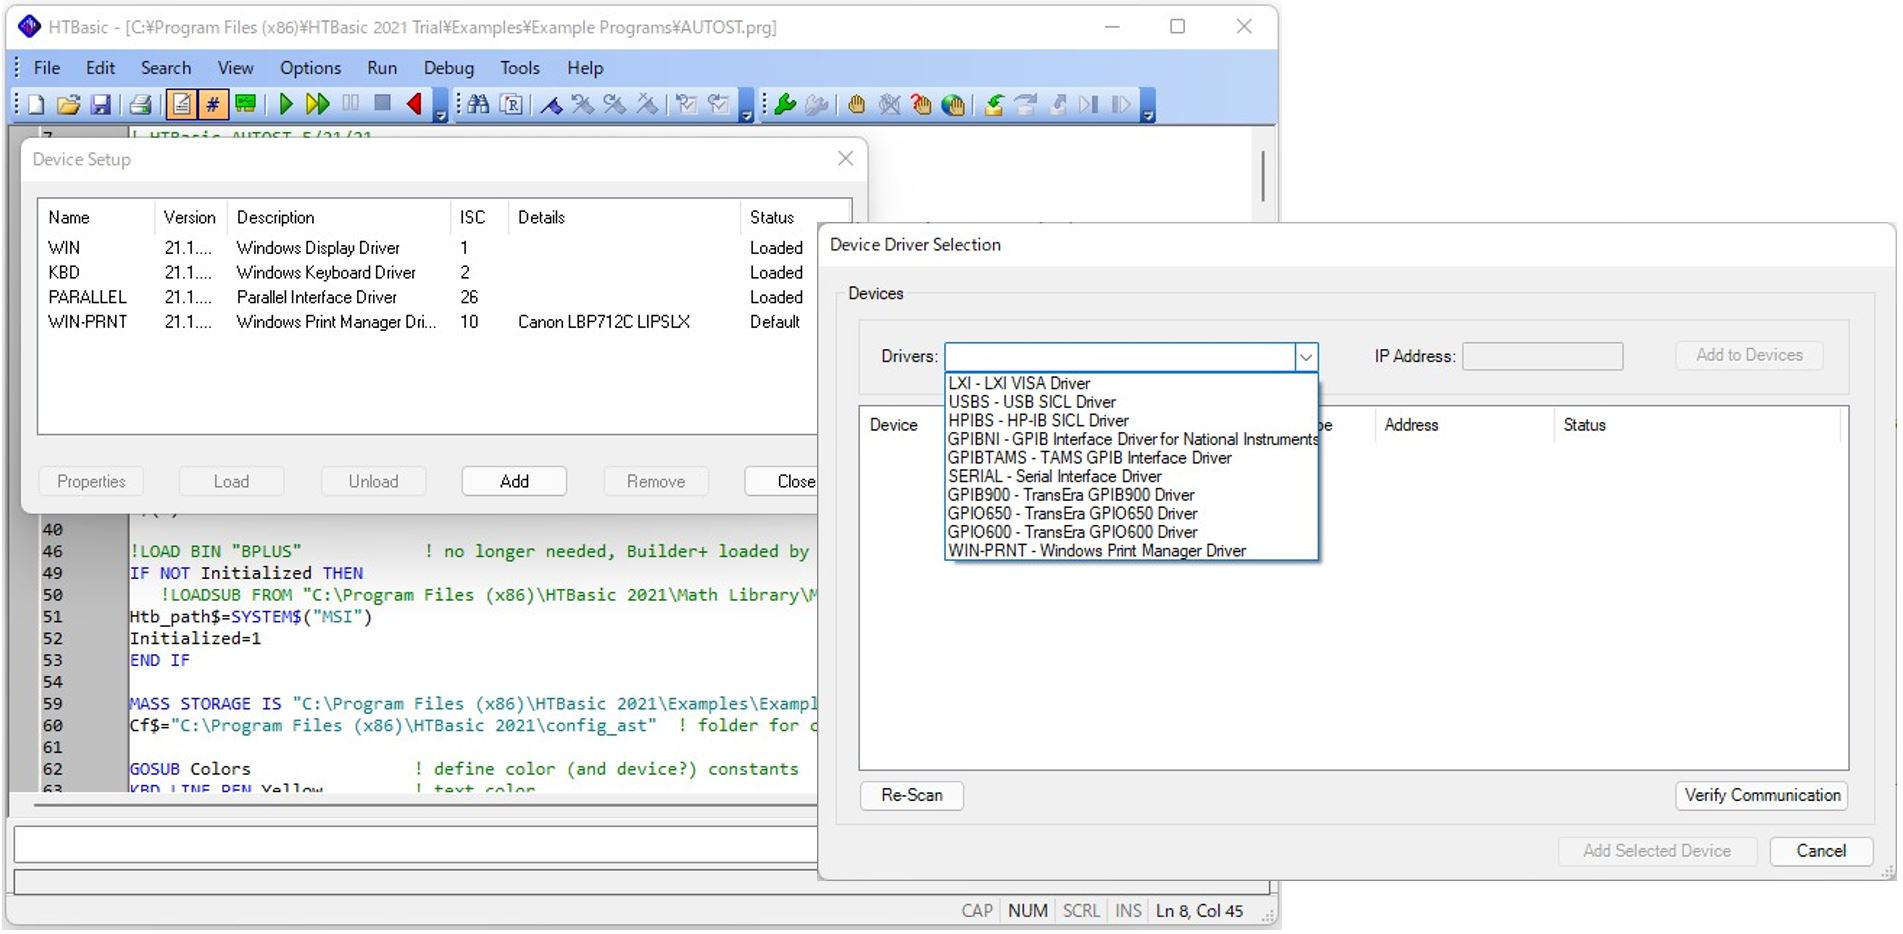The width and height of the screenshot is (1903, 934).
Task: Close Device Setup with the X icon
Action: point(846,158)
